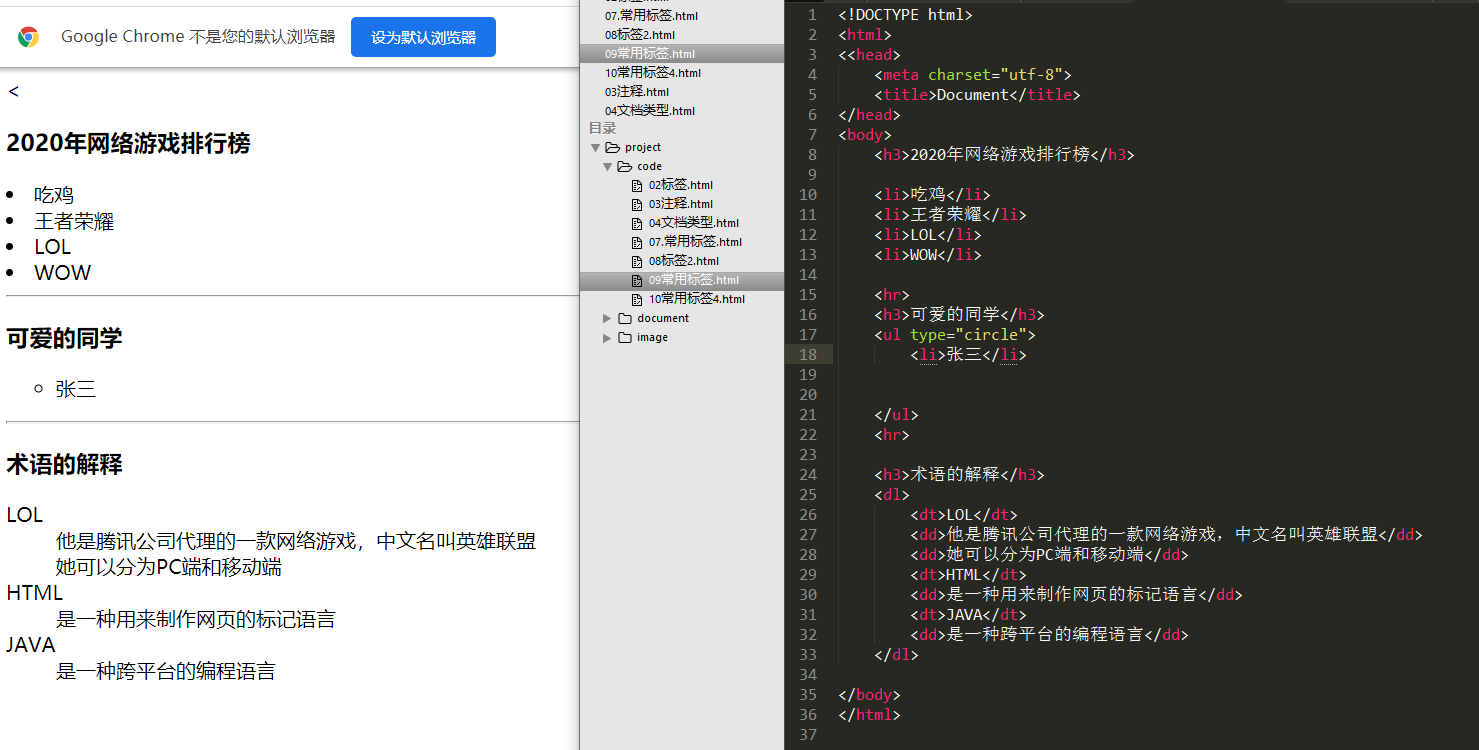This screenshot has height=750, width=1479.
Task: Click list item 吃鸡 in browser page
Action: click(x=54, y=195)
